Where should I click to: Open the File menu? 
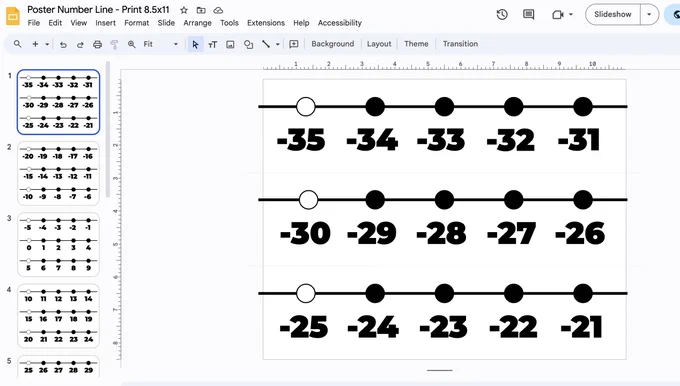coord(34,23)
